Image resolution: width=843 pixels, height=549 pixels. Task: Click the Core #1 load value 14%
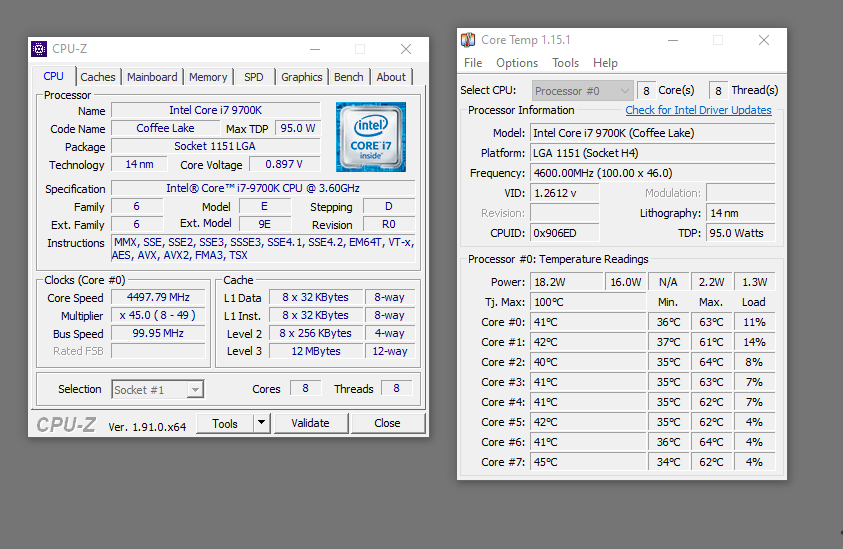(754, 342)
